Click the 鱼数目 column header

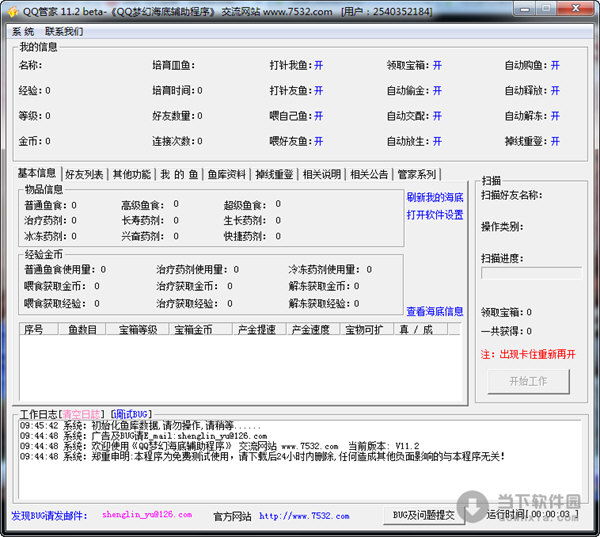(82, 329)
